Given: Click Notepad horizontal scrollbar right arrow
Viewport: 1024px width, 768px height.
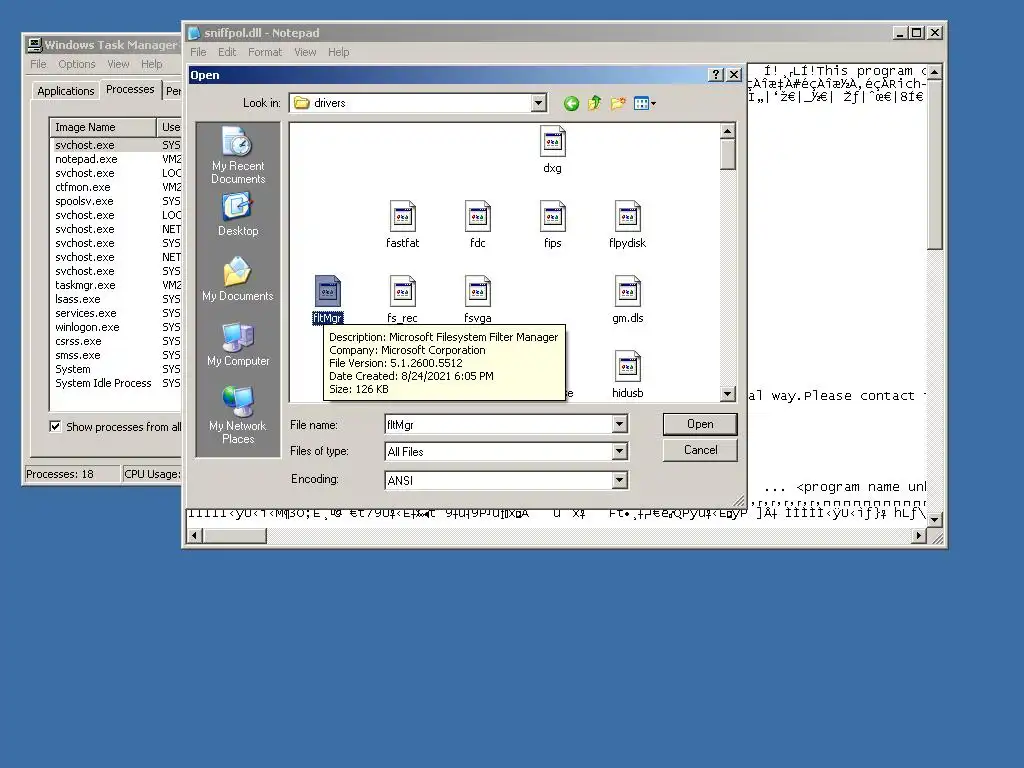Looking at the screenshot, I should (x=919, y=536).
